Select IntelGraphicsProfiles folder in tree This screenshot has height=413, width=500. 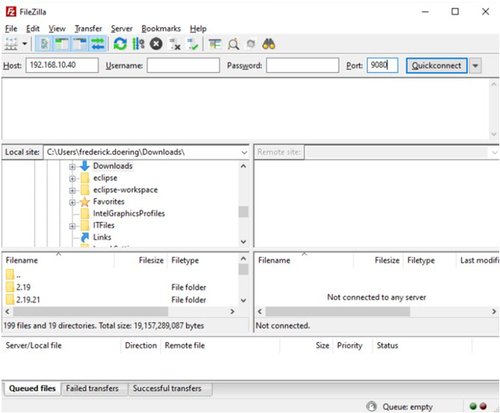click(129, 213)
